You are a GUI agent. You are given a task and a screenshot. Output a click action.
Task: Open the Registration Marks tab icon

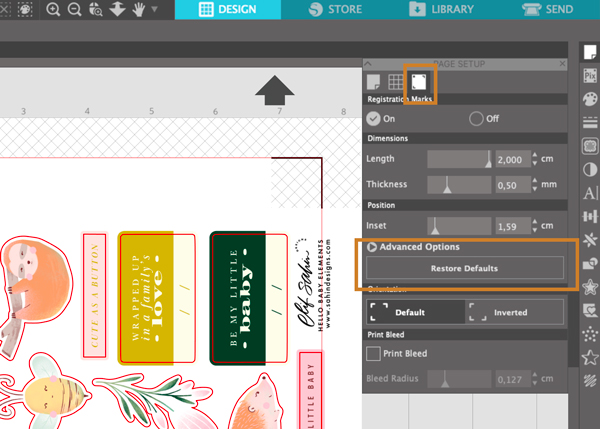(x=419, y=82)
